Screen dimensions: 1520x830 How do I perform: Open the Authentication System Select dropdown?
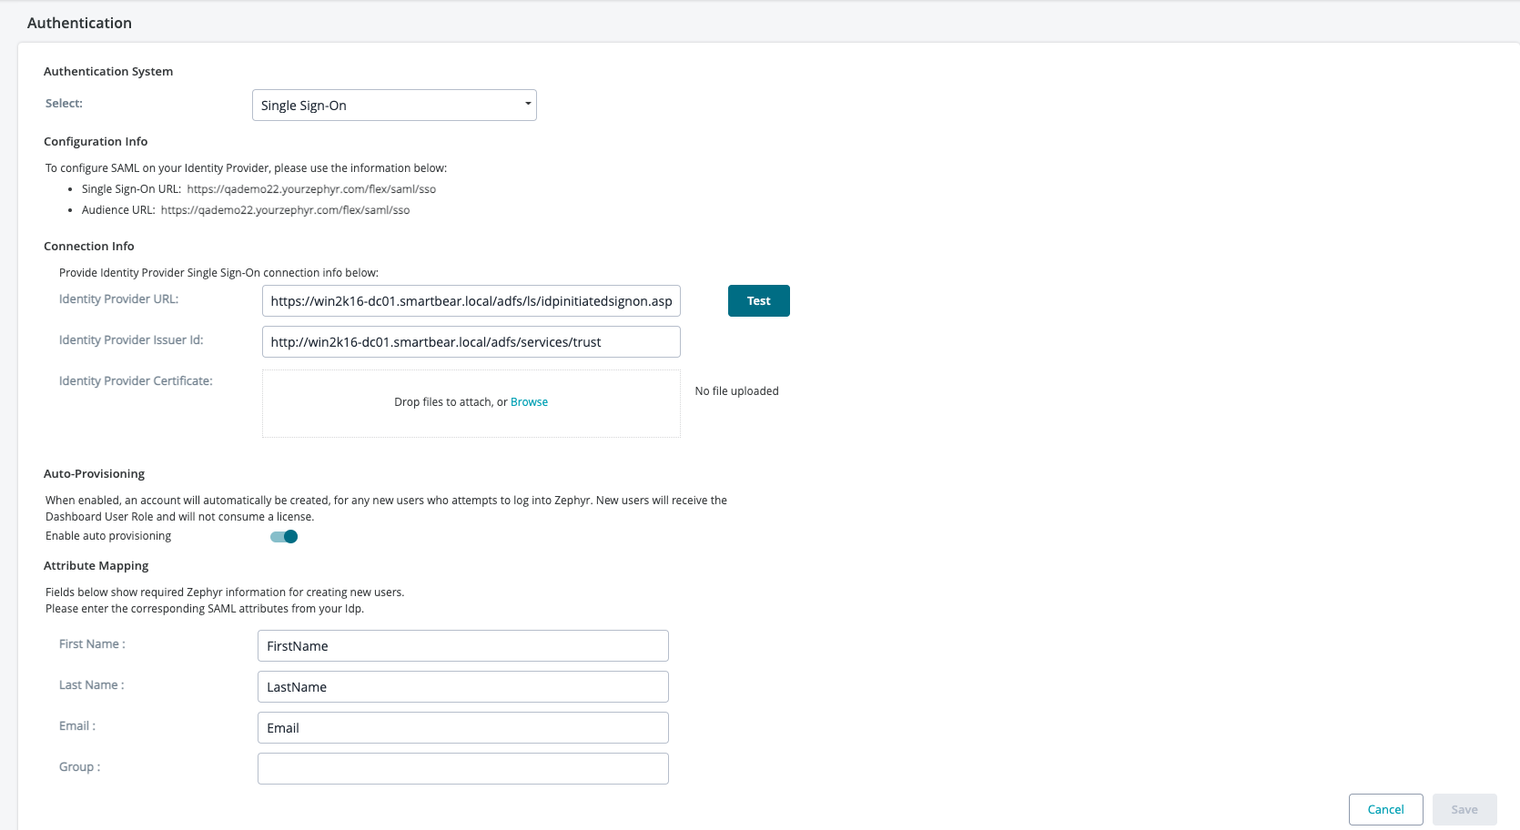394,105
